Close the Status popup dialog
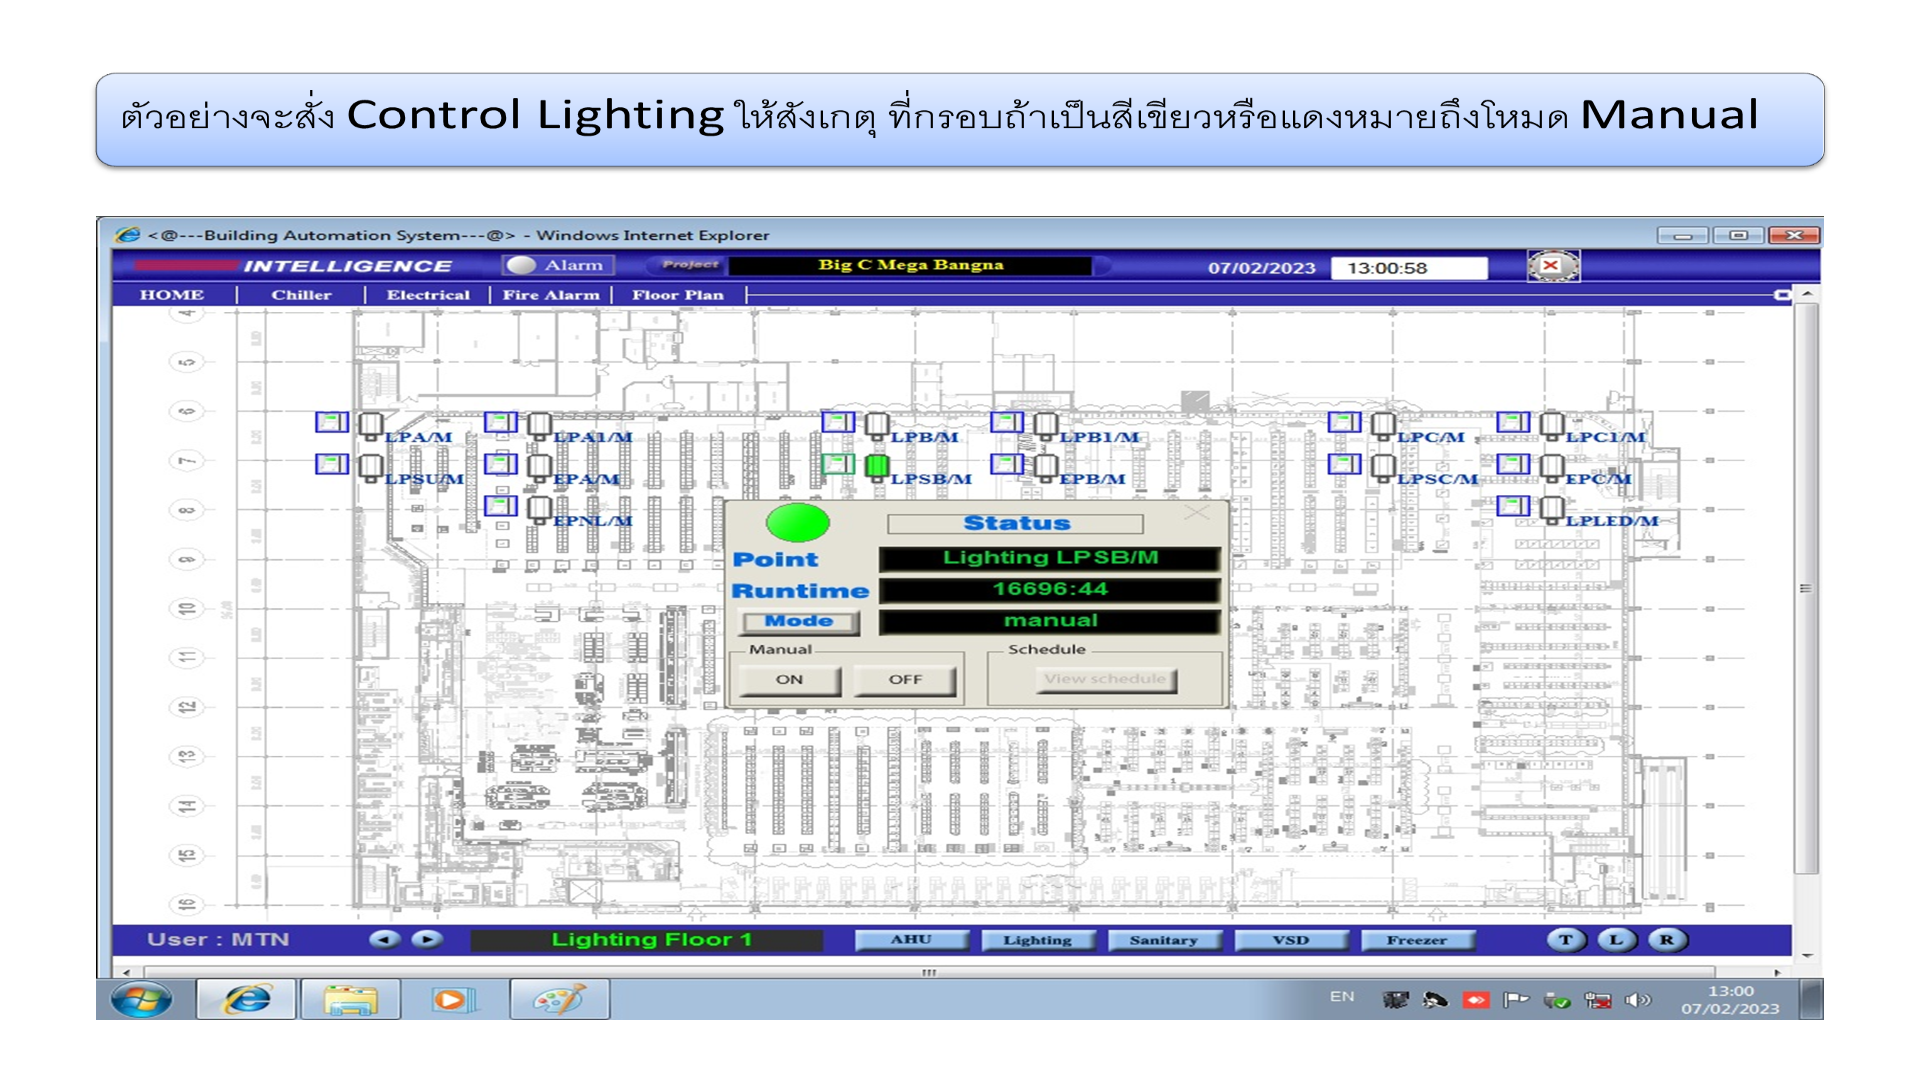The image size is (1920, 1080). tap(1197, 513)
